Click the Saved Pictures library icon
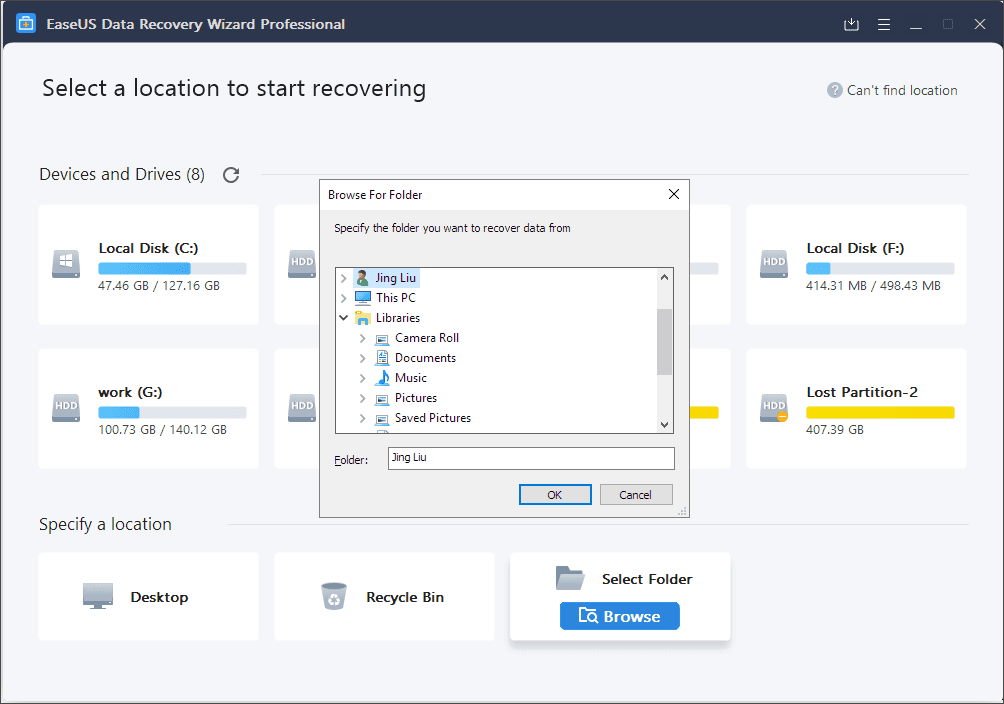Viewport: 1004px width, 704px height. click(382, 418)
